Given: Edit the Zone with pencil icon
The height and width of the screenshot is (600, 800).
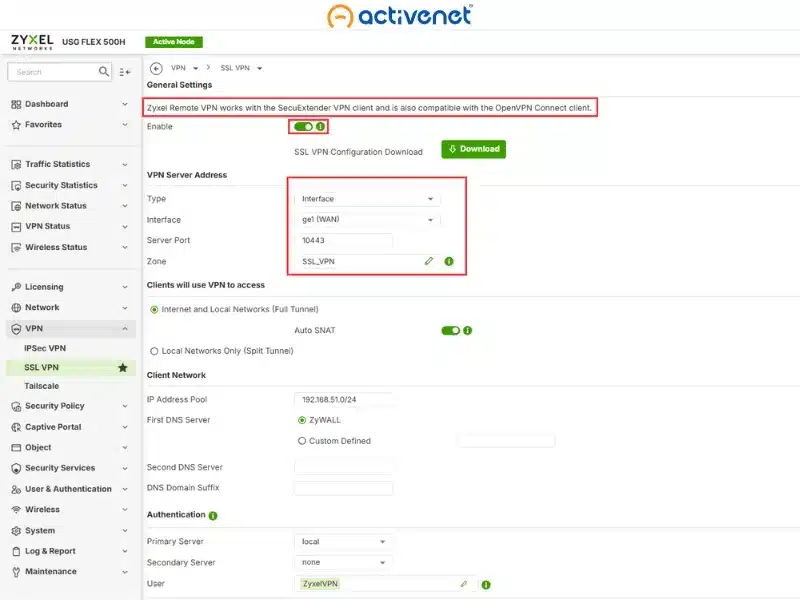Looking at the screenshot, I should point(429,261).
